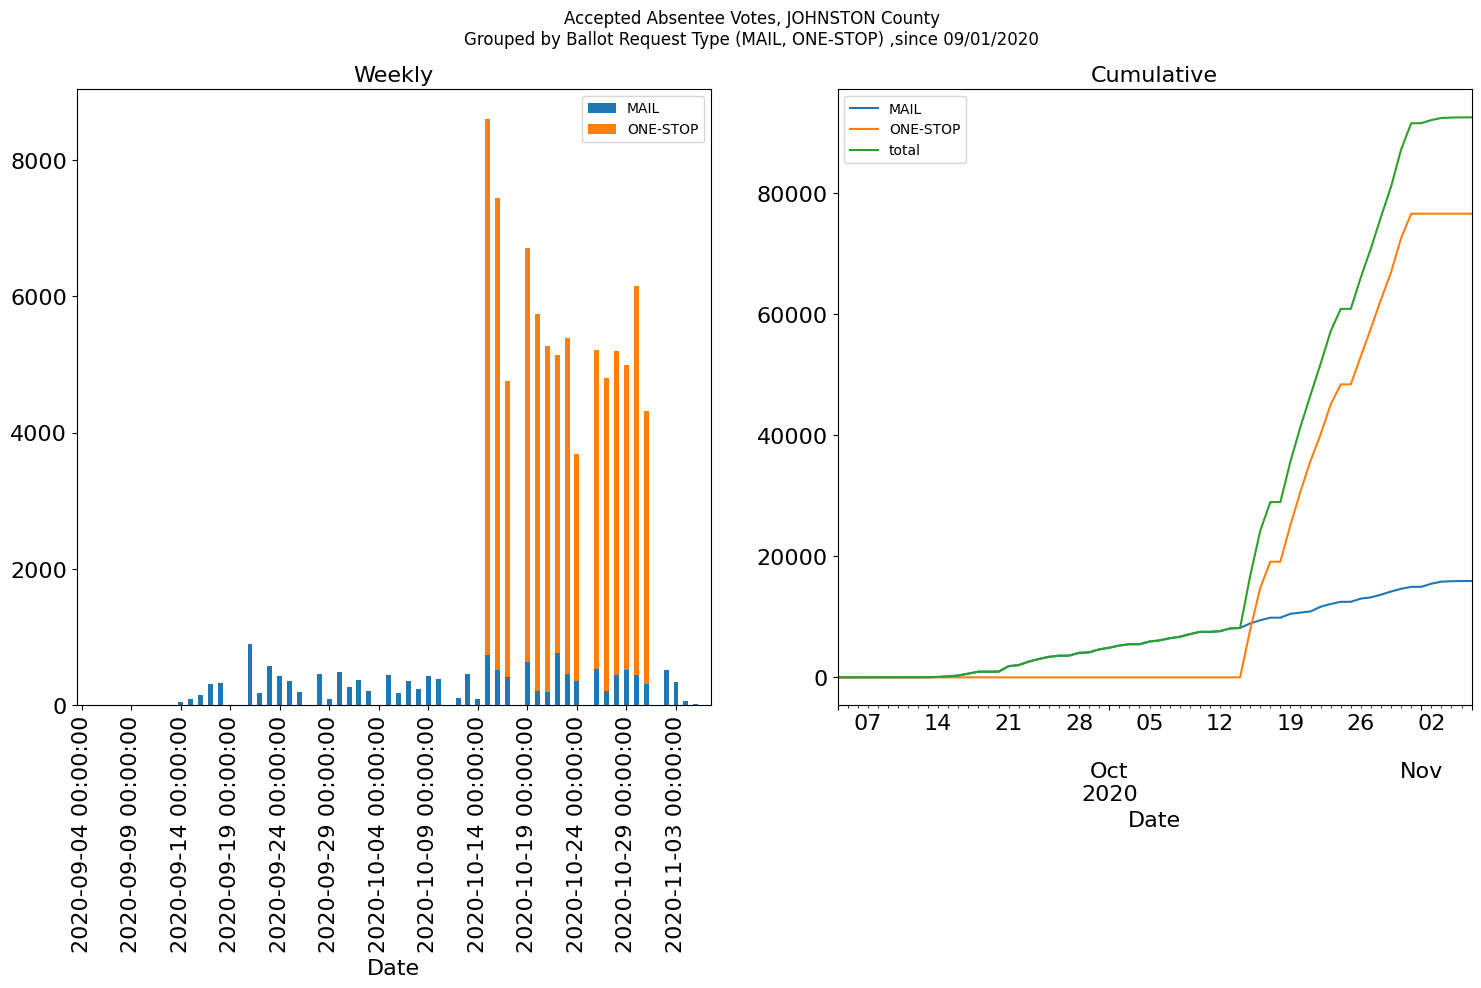Click the tallest orange bar in the Weekly chart
Image resolution: width=1481 pixels, height=988 pixels.
(487, 387)
